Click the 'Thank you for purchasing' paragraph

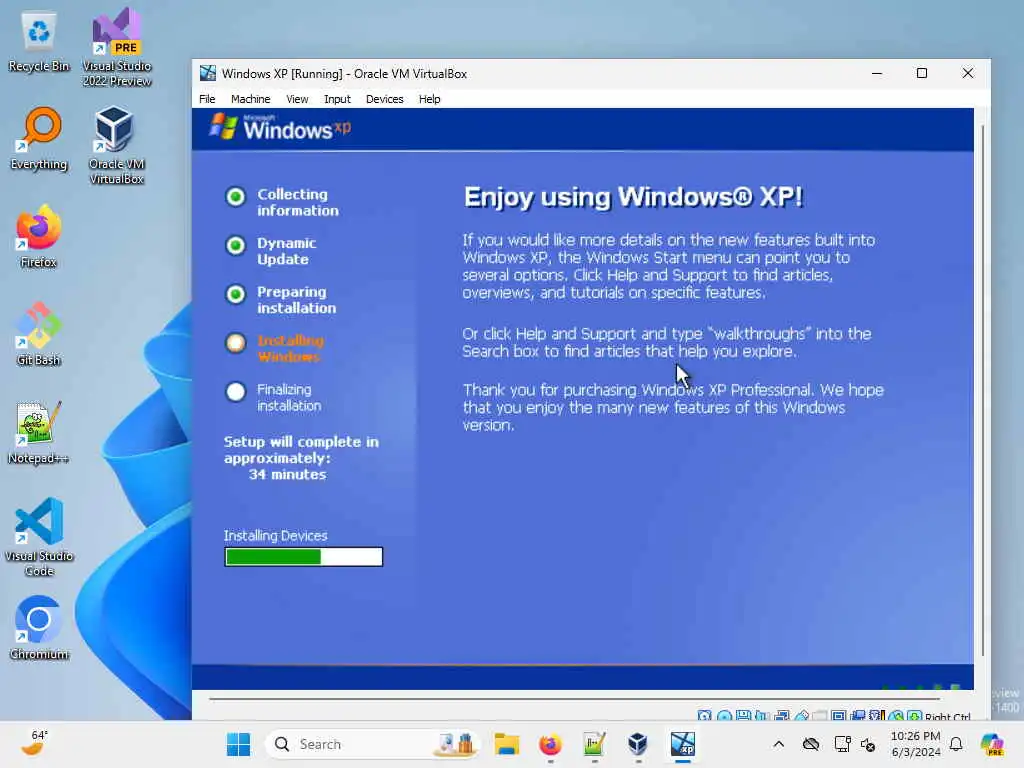[673, 408]
